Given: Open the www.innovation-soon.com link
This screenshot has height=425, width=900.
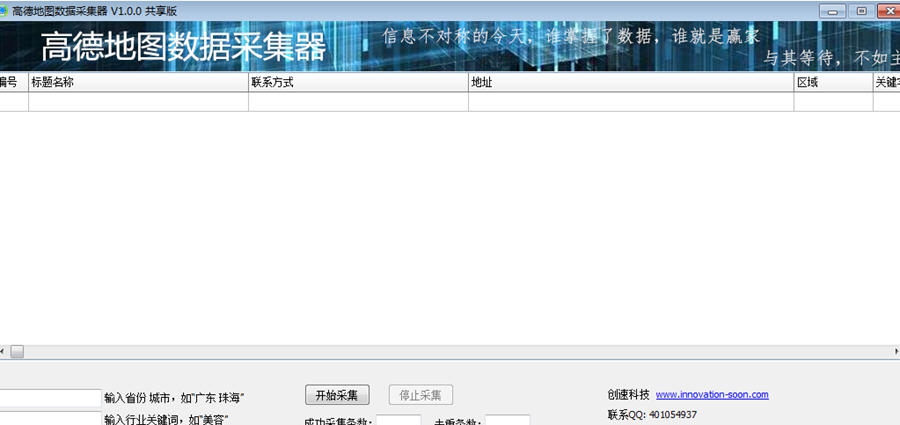Looking at the screenshot, I should (712, 395).
